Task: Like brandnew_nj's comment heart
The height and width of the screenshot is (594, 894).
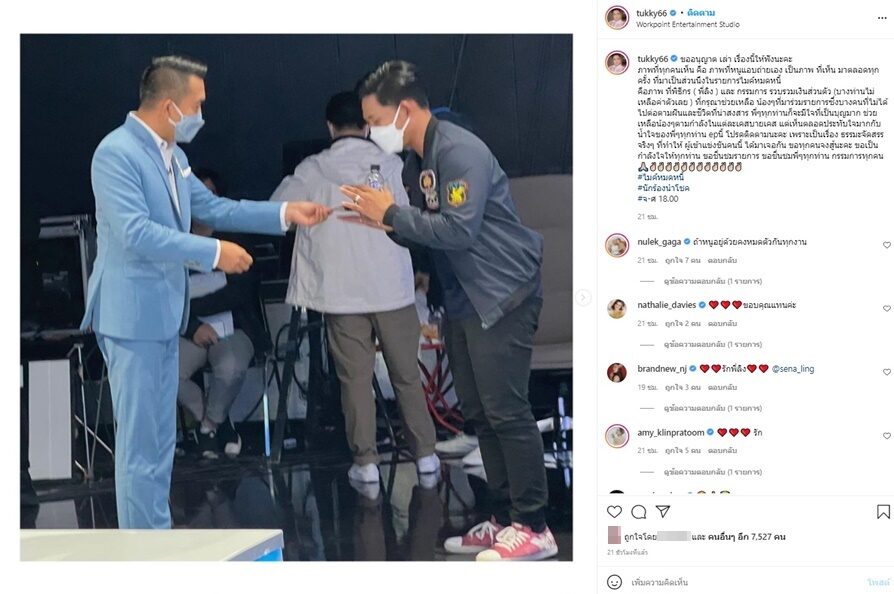Action: click(887, 372)
